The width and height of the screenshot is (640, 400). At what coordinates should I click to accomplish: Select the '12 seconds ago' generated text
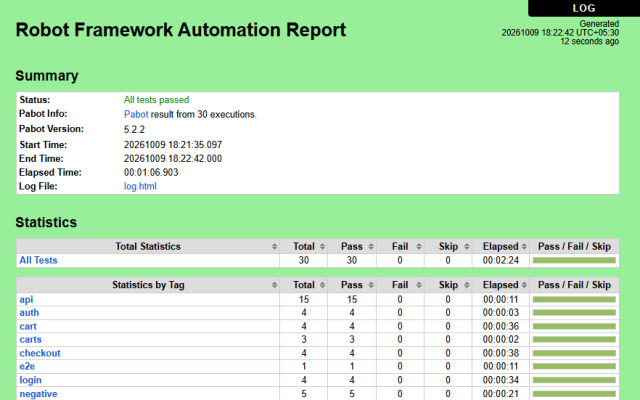point(589,41)
